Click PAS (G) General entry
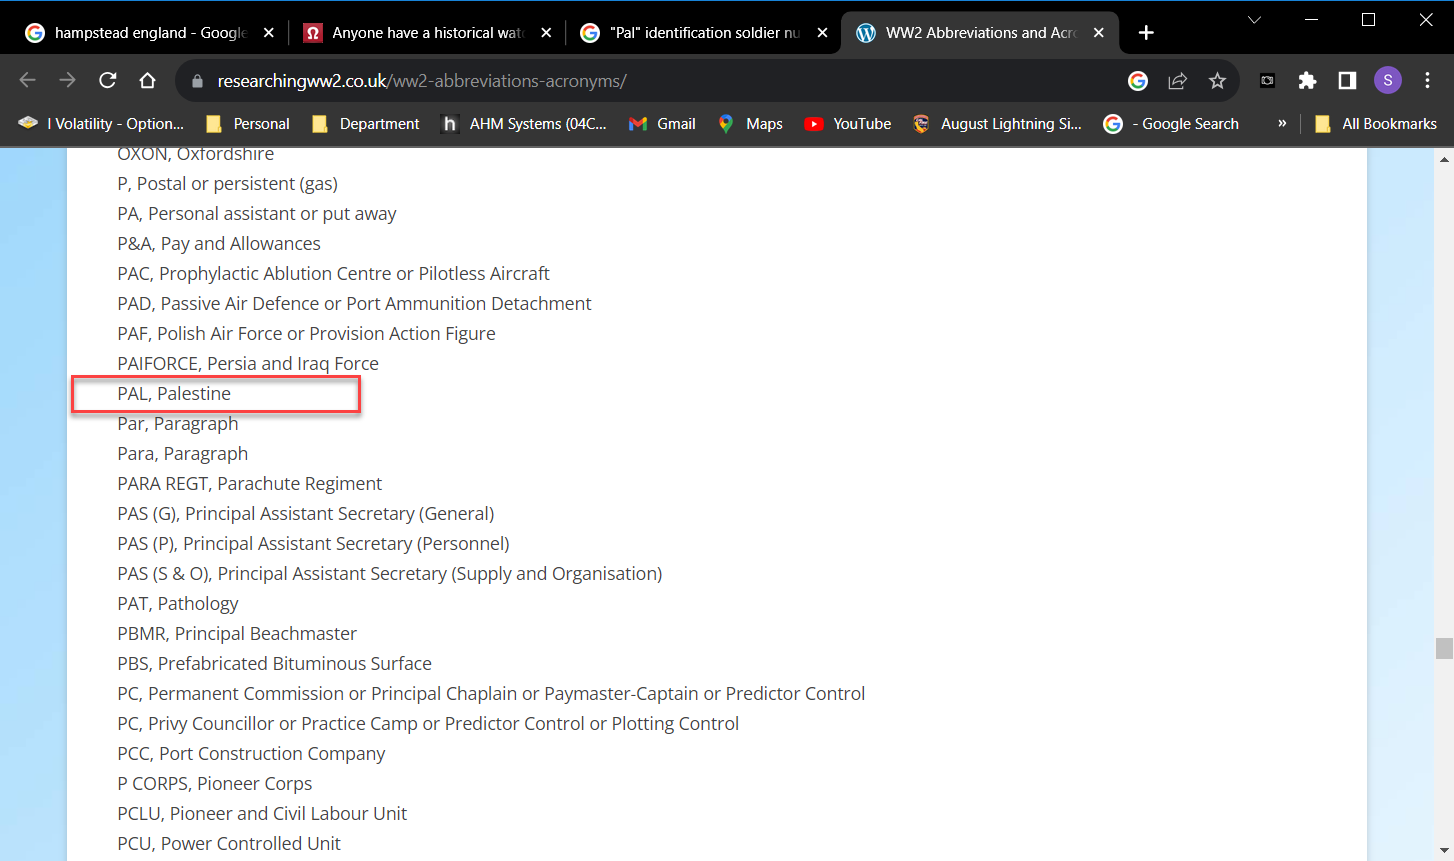1454x861 pixels. click(x=306, y=514)
